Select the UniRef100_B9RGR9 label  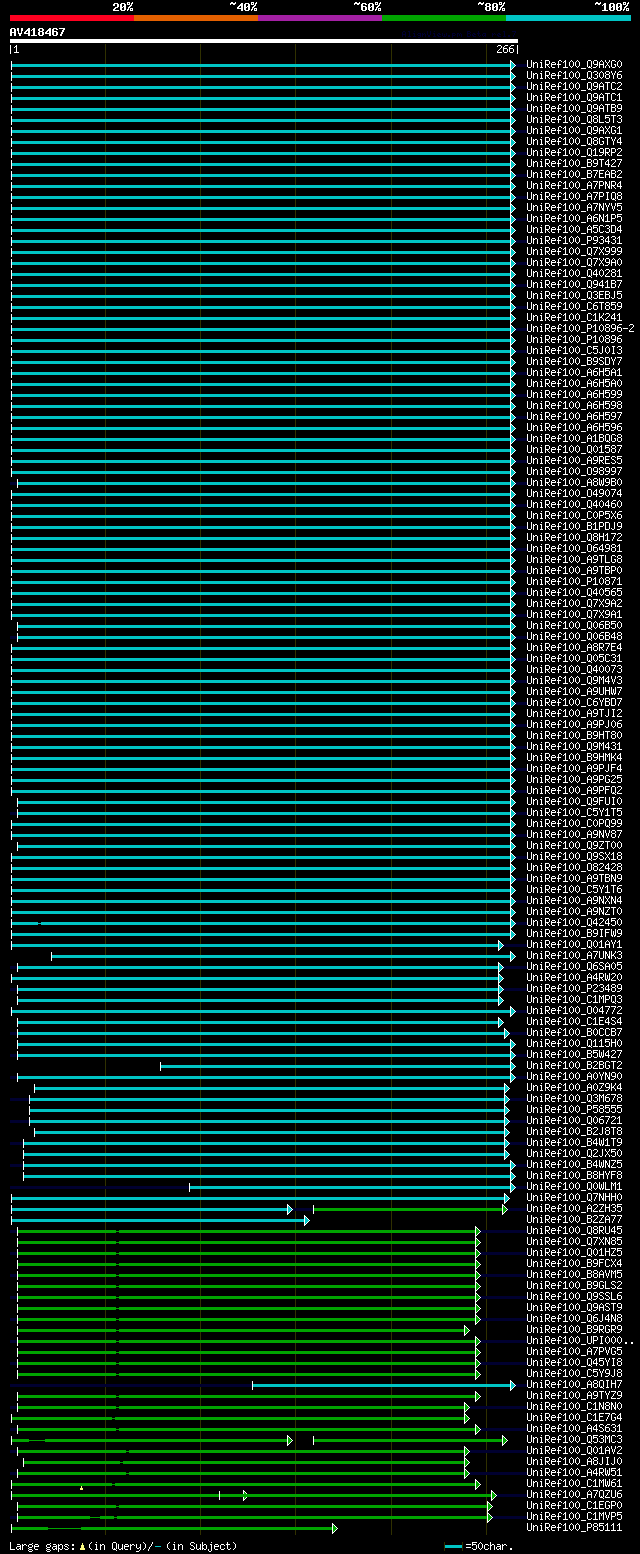point(574,1329)
